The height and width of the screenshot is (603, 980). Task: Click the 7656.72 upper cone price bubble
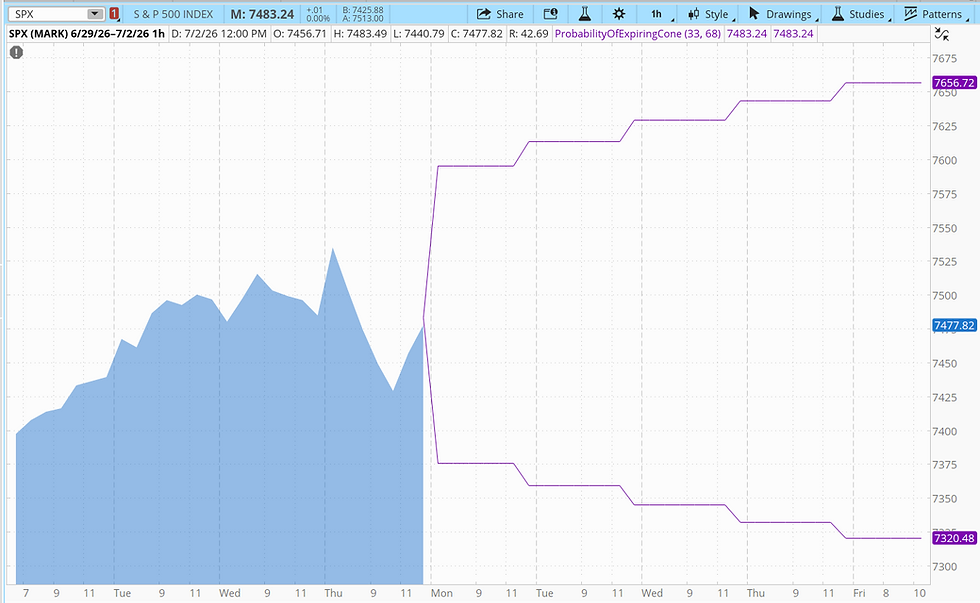pyautogui.click(x=954, y=82)
